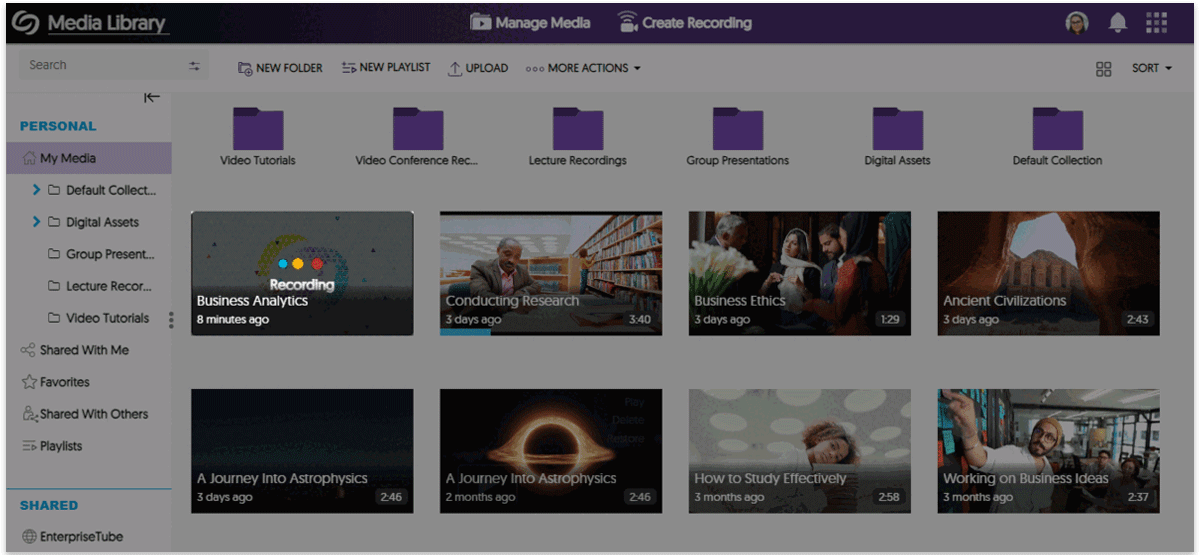
Task: Open the Business Ethics video thumbnail
Action: point(800,273)
